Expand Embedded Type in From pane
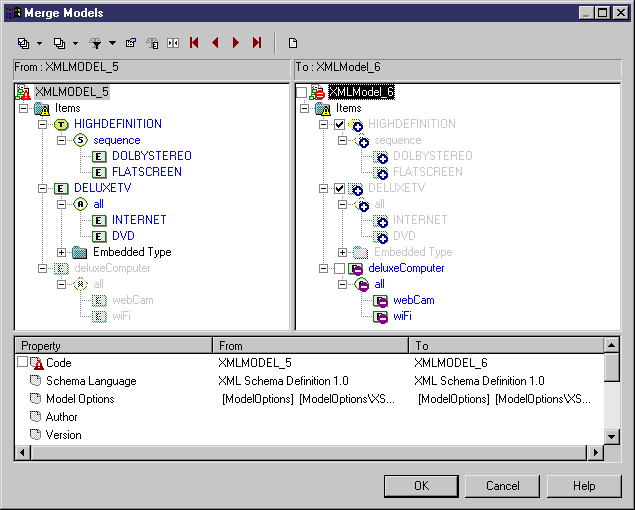Viewport: 635px width, 510px height. (62, 252)
